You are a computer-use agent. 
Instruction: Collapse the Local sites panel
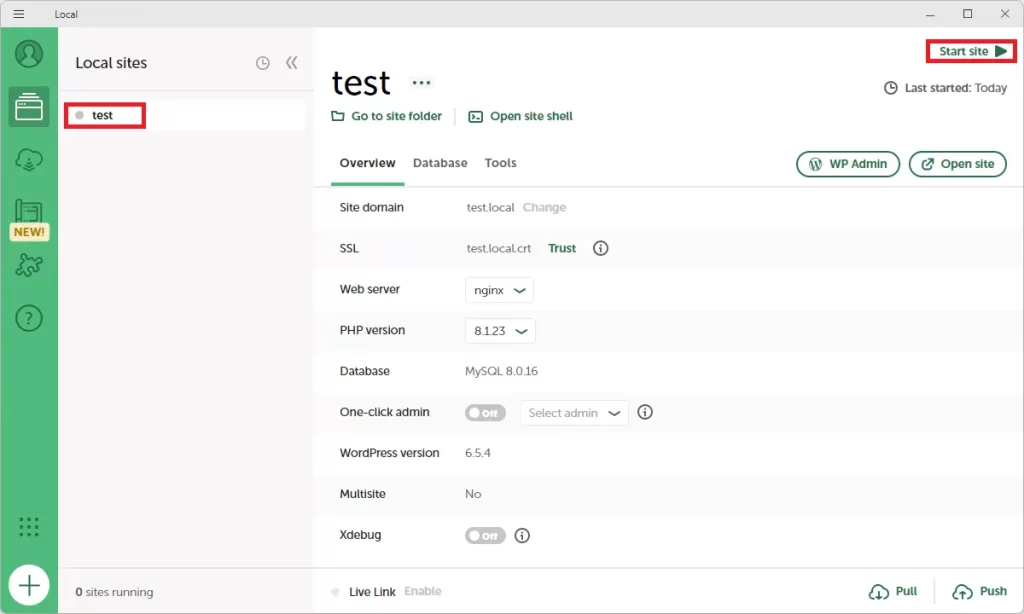coord(292,63)
